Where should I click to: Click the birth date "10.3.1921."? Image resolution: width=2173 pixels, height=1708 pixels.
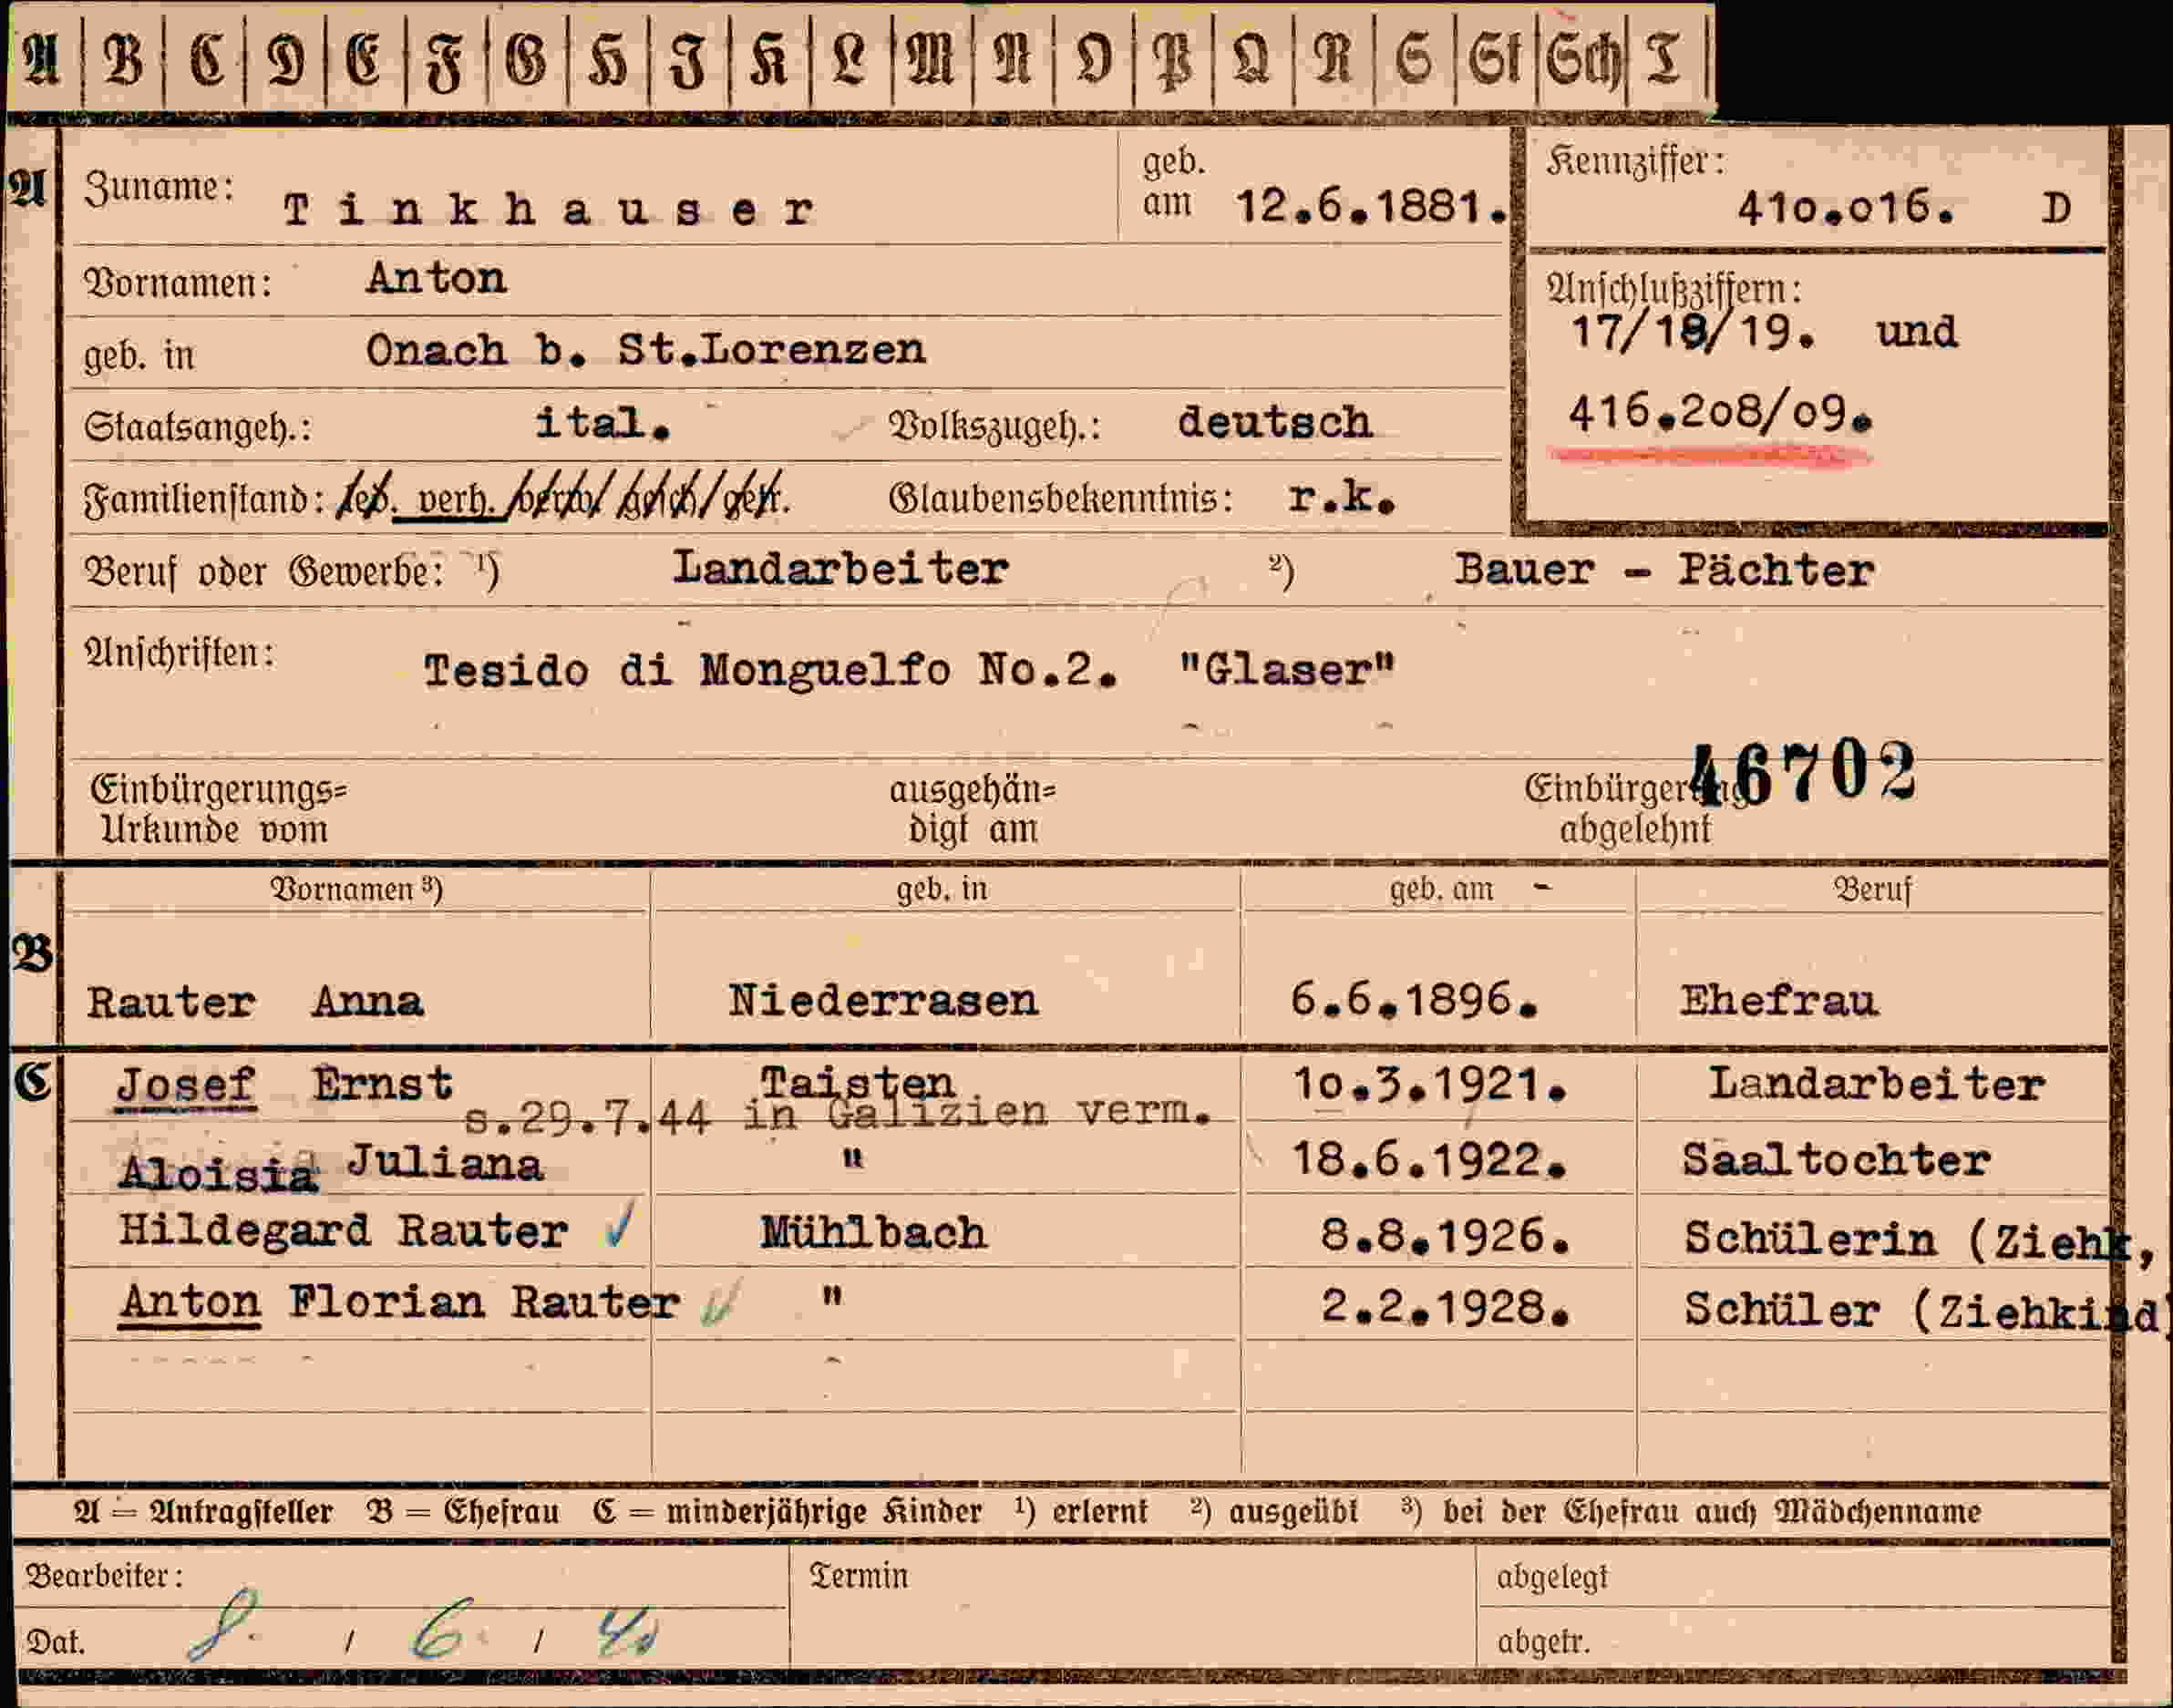(x=1429, y=1084)
